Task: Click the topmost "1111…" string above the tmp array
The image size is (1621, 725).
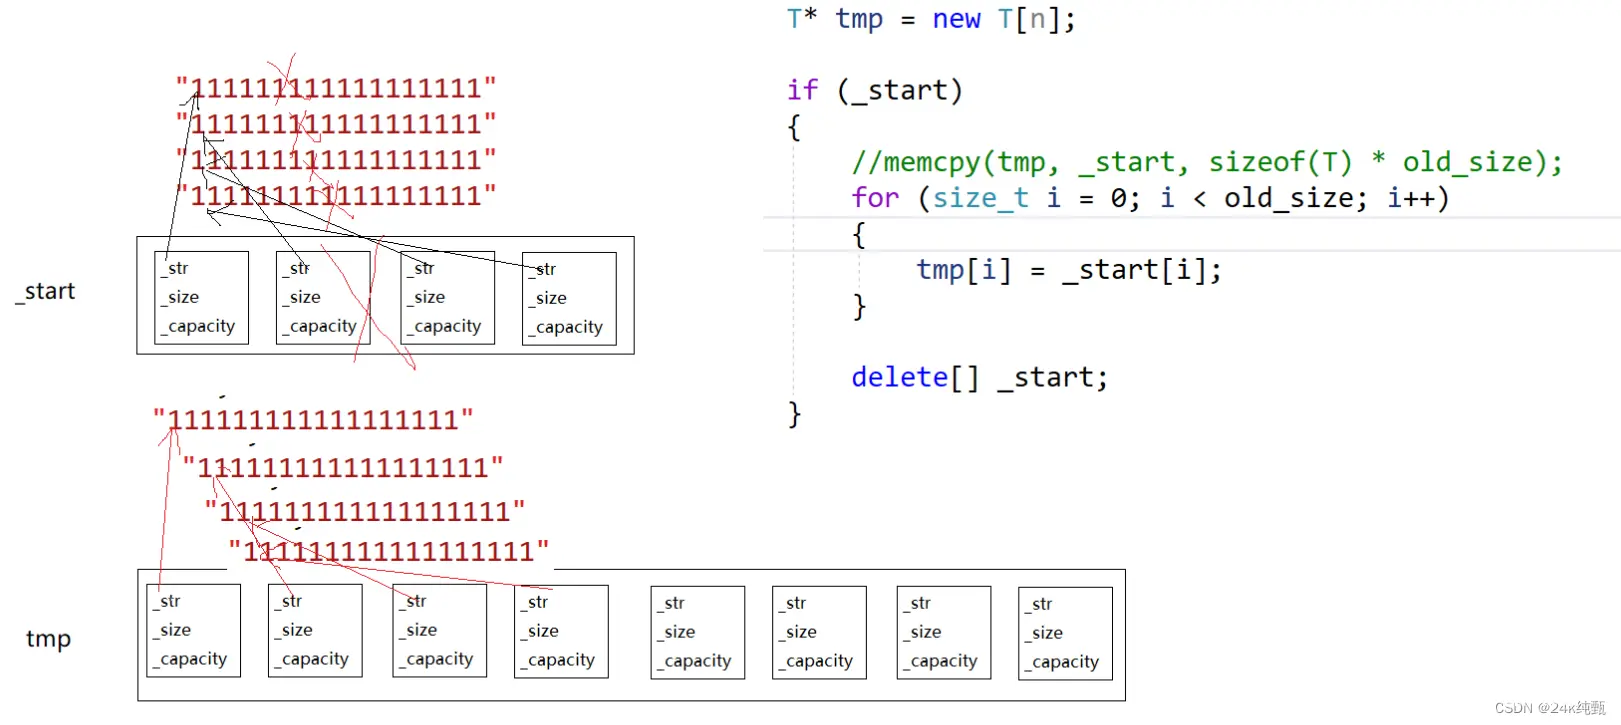Action: (x=313, y=419)
